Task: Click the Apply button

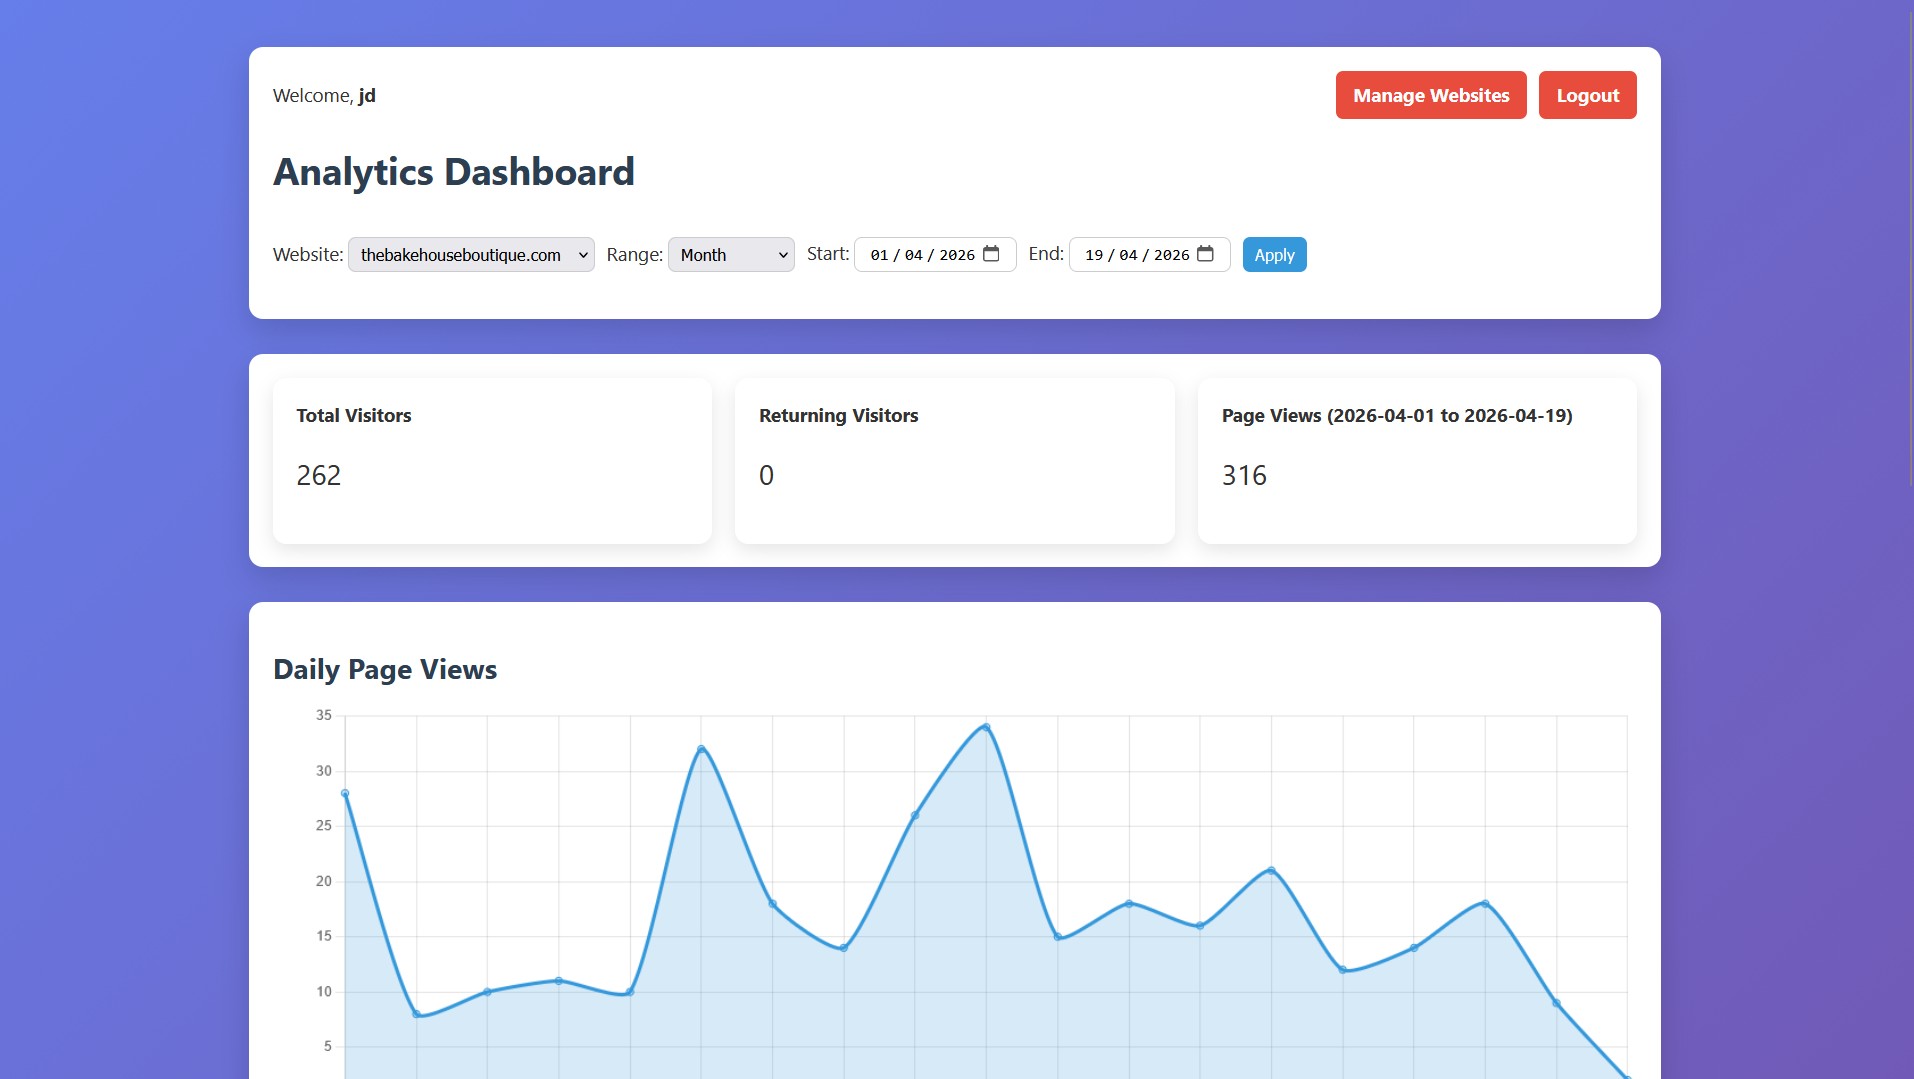Action: 1274,255
